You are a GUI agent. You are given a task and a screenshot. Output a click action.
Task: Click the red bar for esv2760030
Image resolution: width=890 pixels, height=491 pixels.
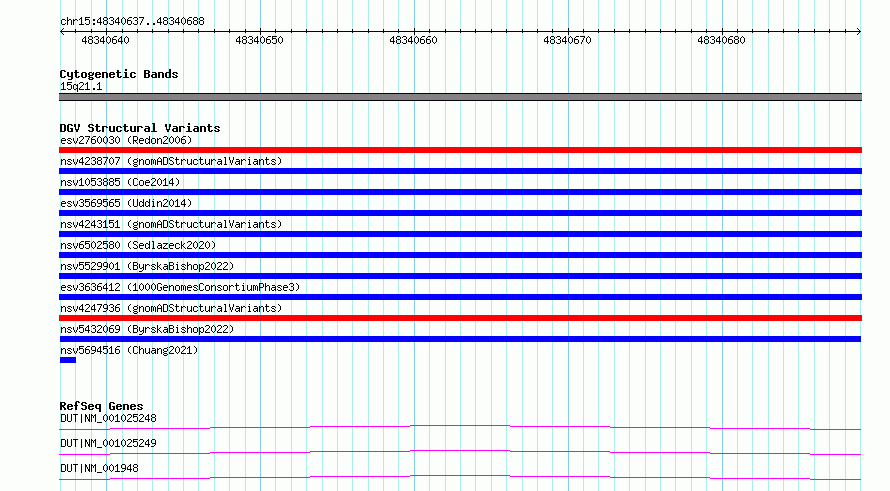460,150
